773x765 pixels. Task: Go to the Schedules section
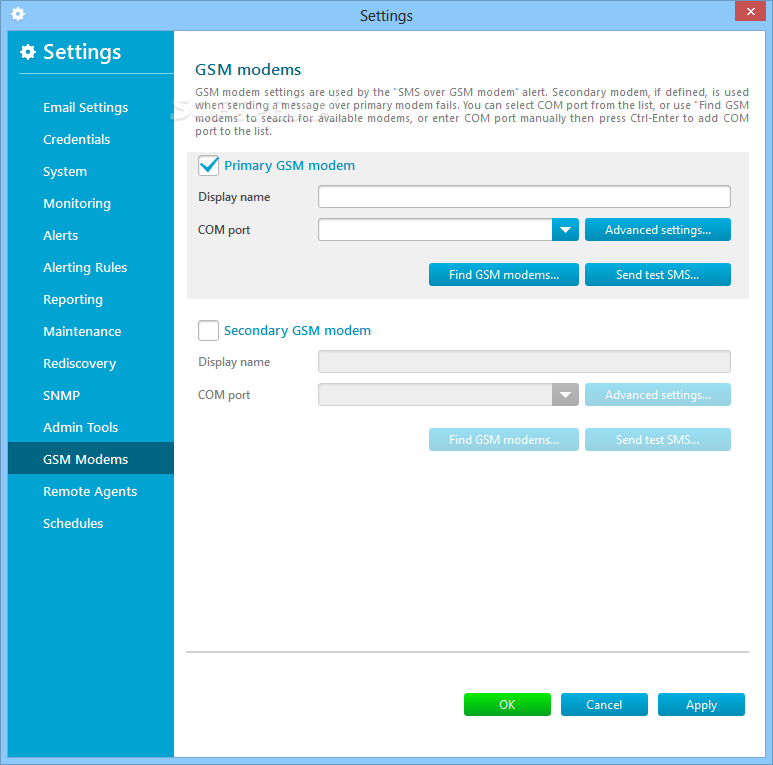(73, 523)
